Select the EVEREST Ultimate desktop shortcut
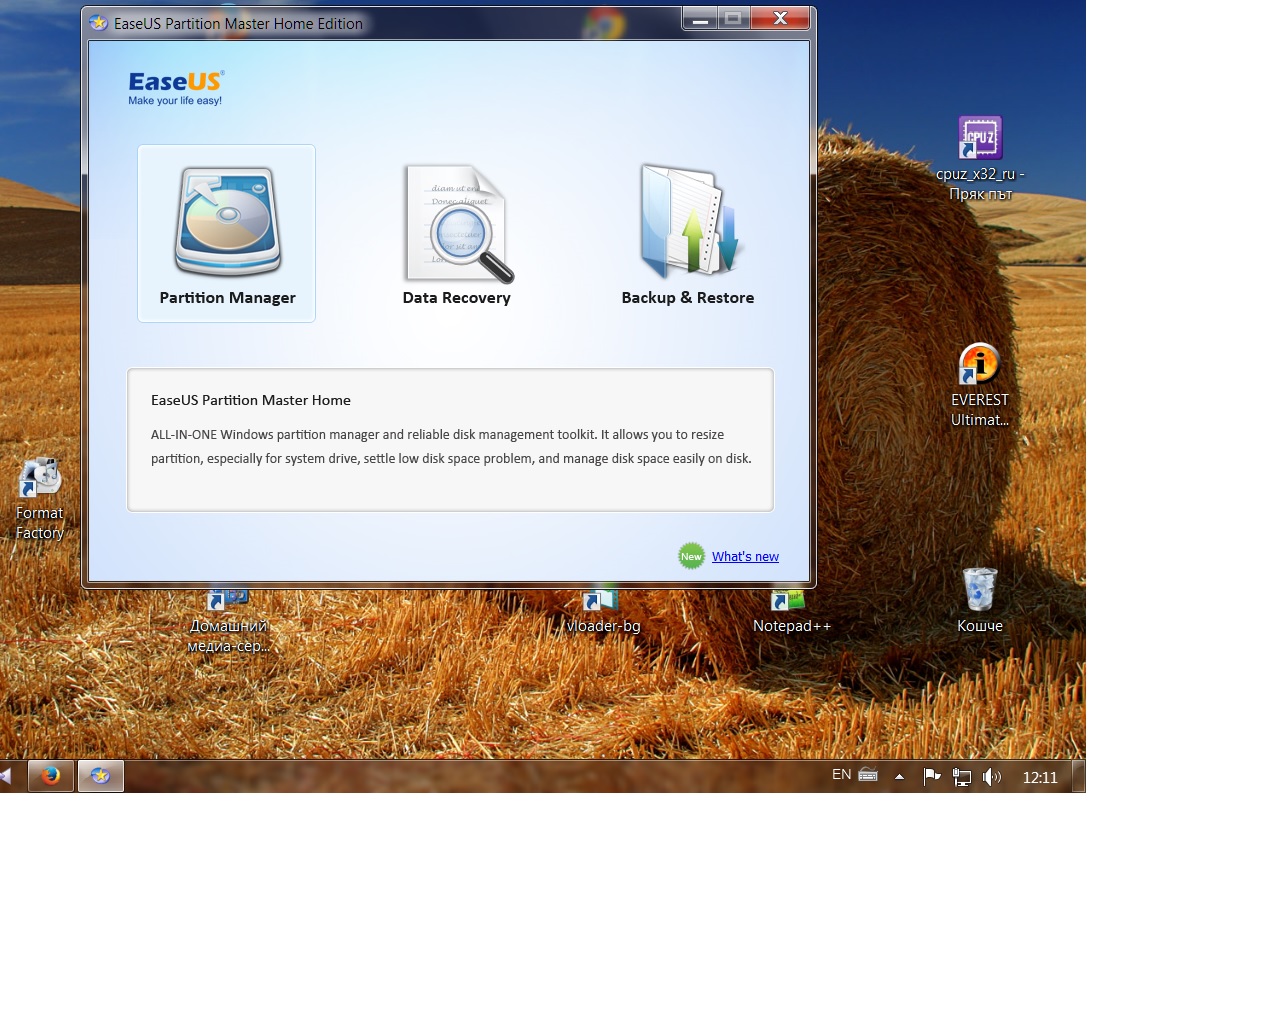This screenshot has height=1024, width=1280. 980,382
